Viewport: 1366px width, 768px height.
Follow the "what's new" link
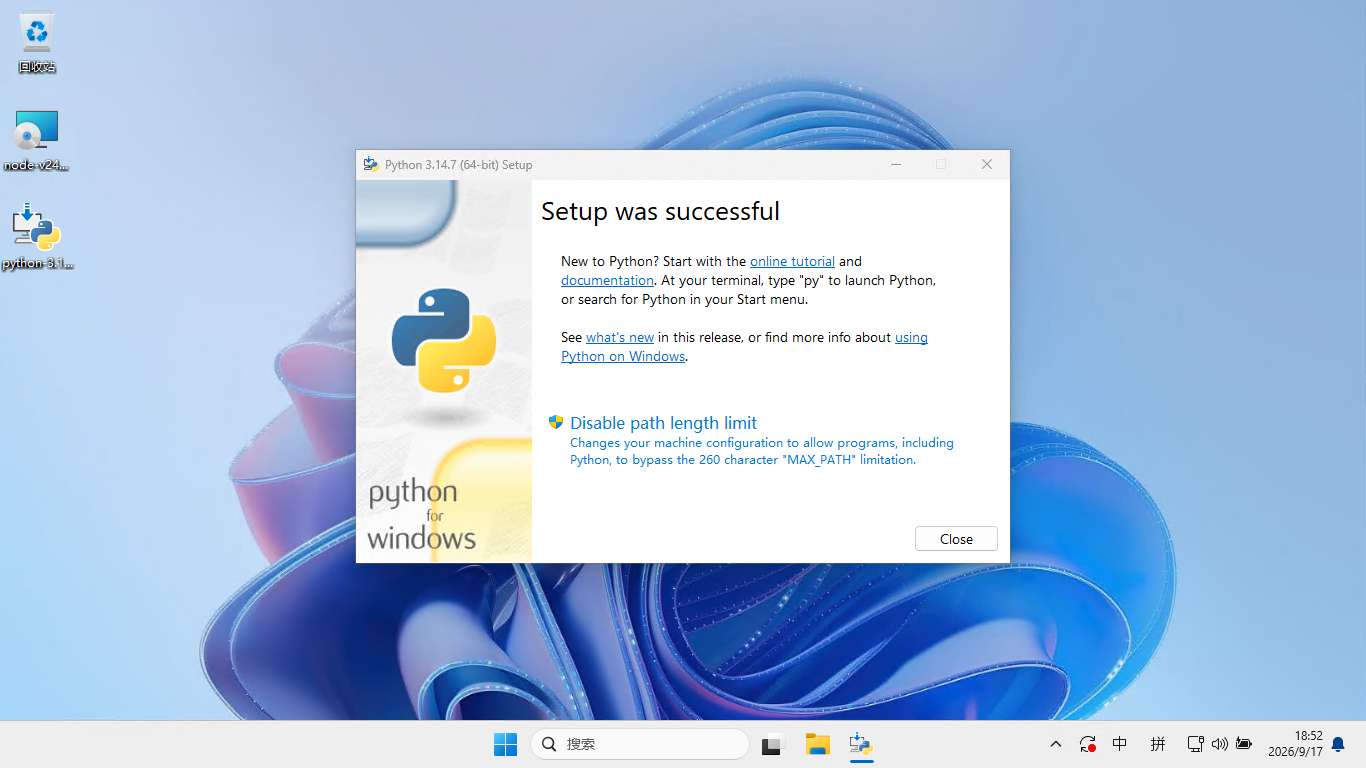click(x=620, y=338)
